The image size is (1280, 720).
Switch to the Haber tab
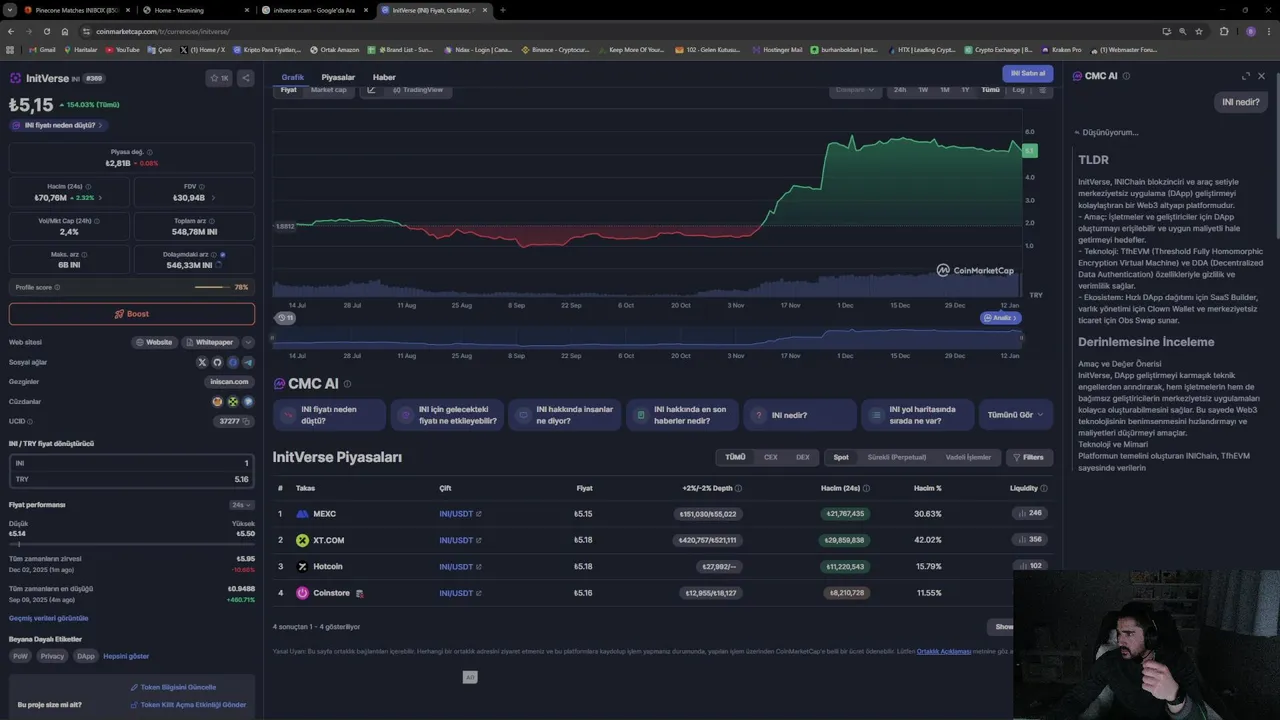pyautogui.click(x=384, y=77)
